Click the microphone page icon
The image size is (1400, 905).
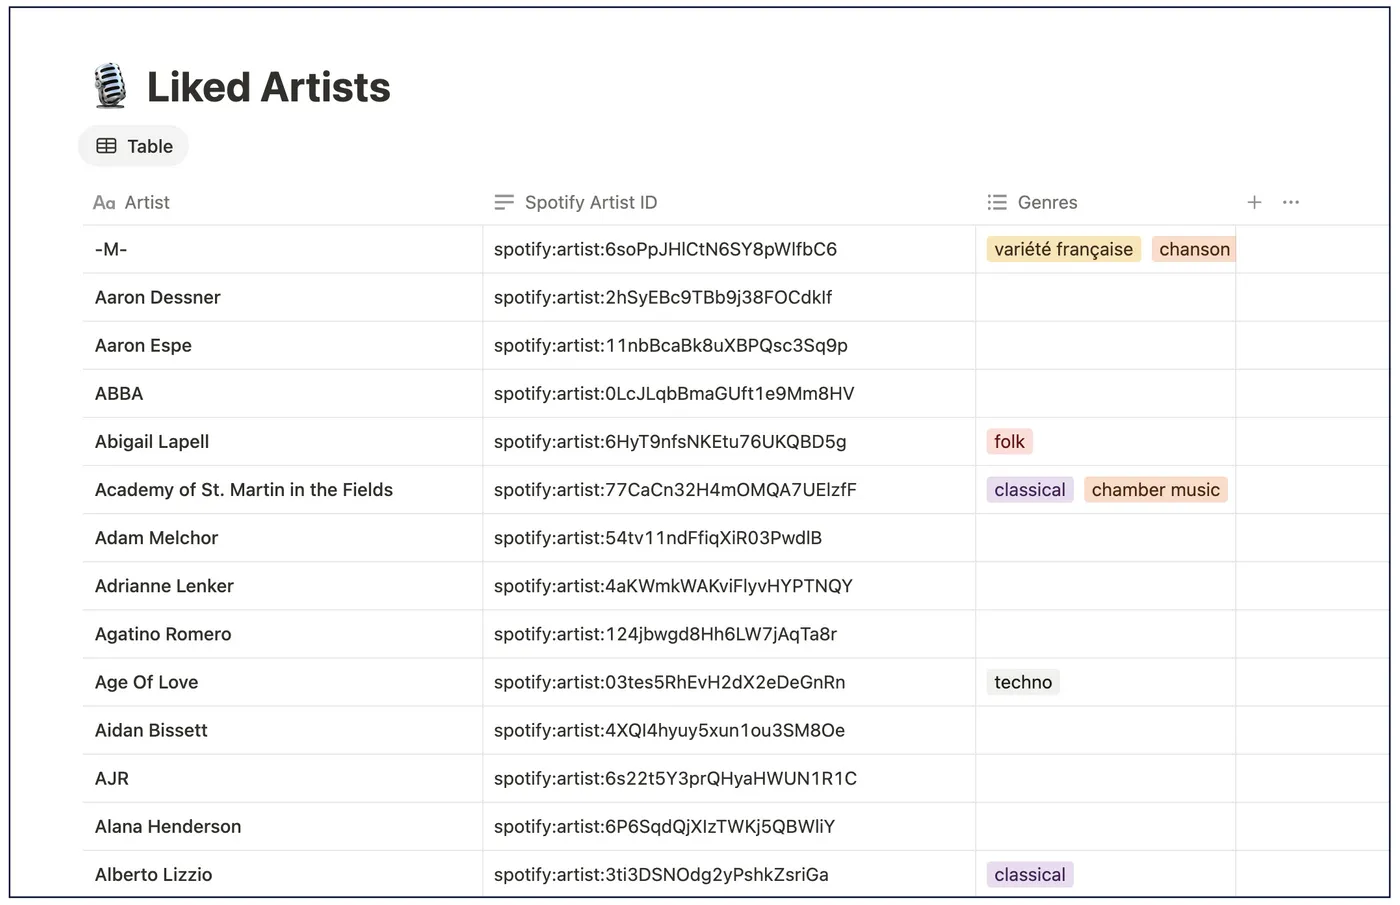point(110,86)
